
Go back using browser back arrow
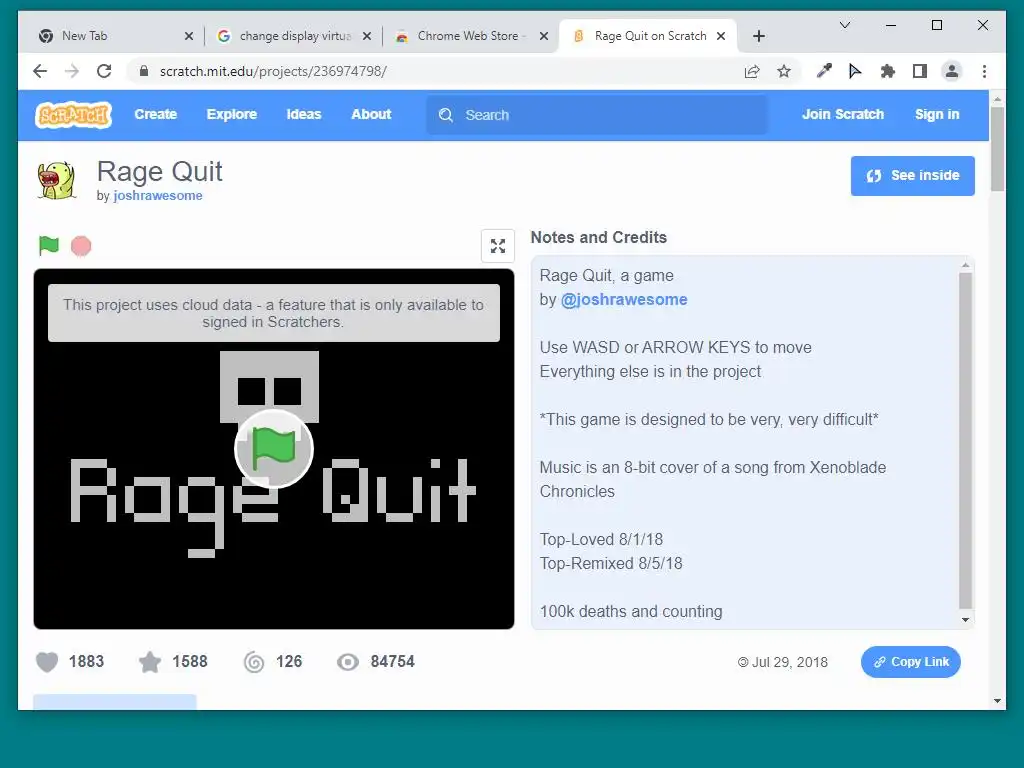click(40, 71)
